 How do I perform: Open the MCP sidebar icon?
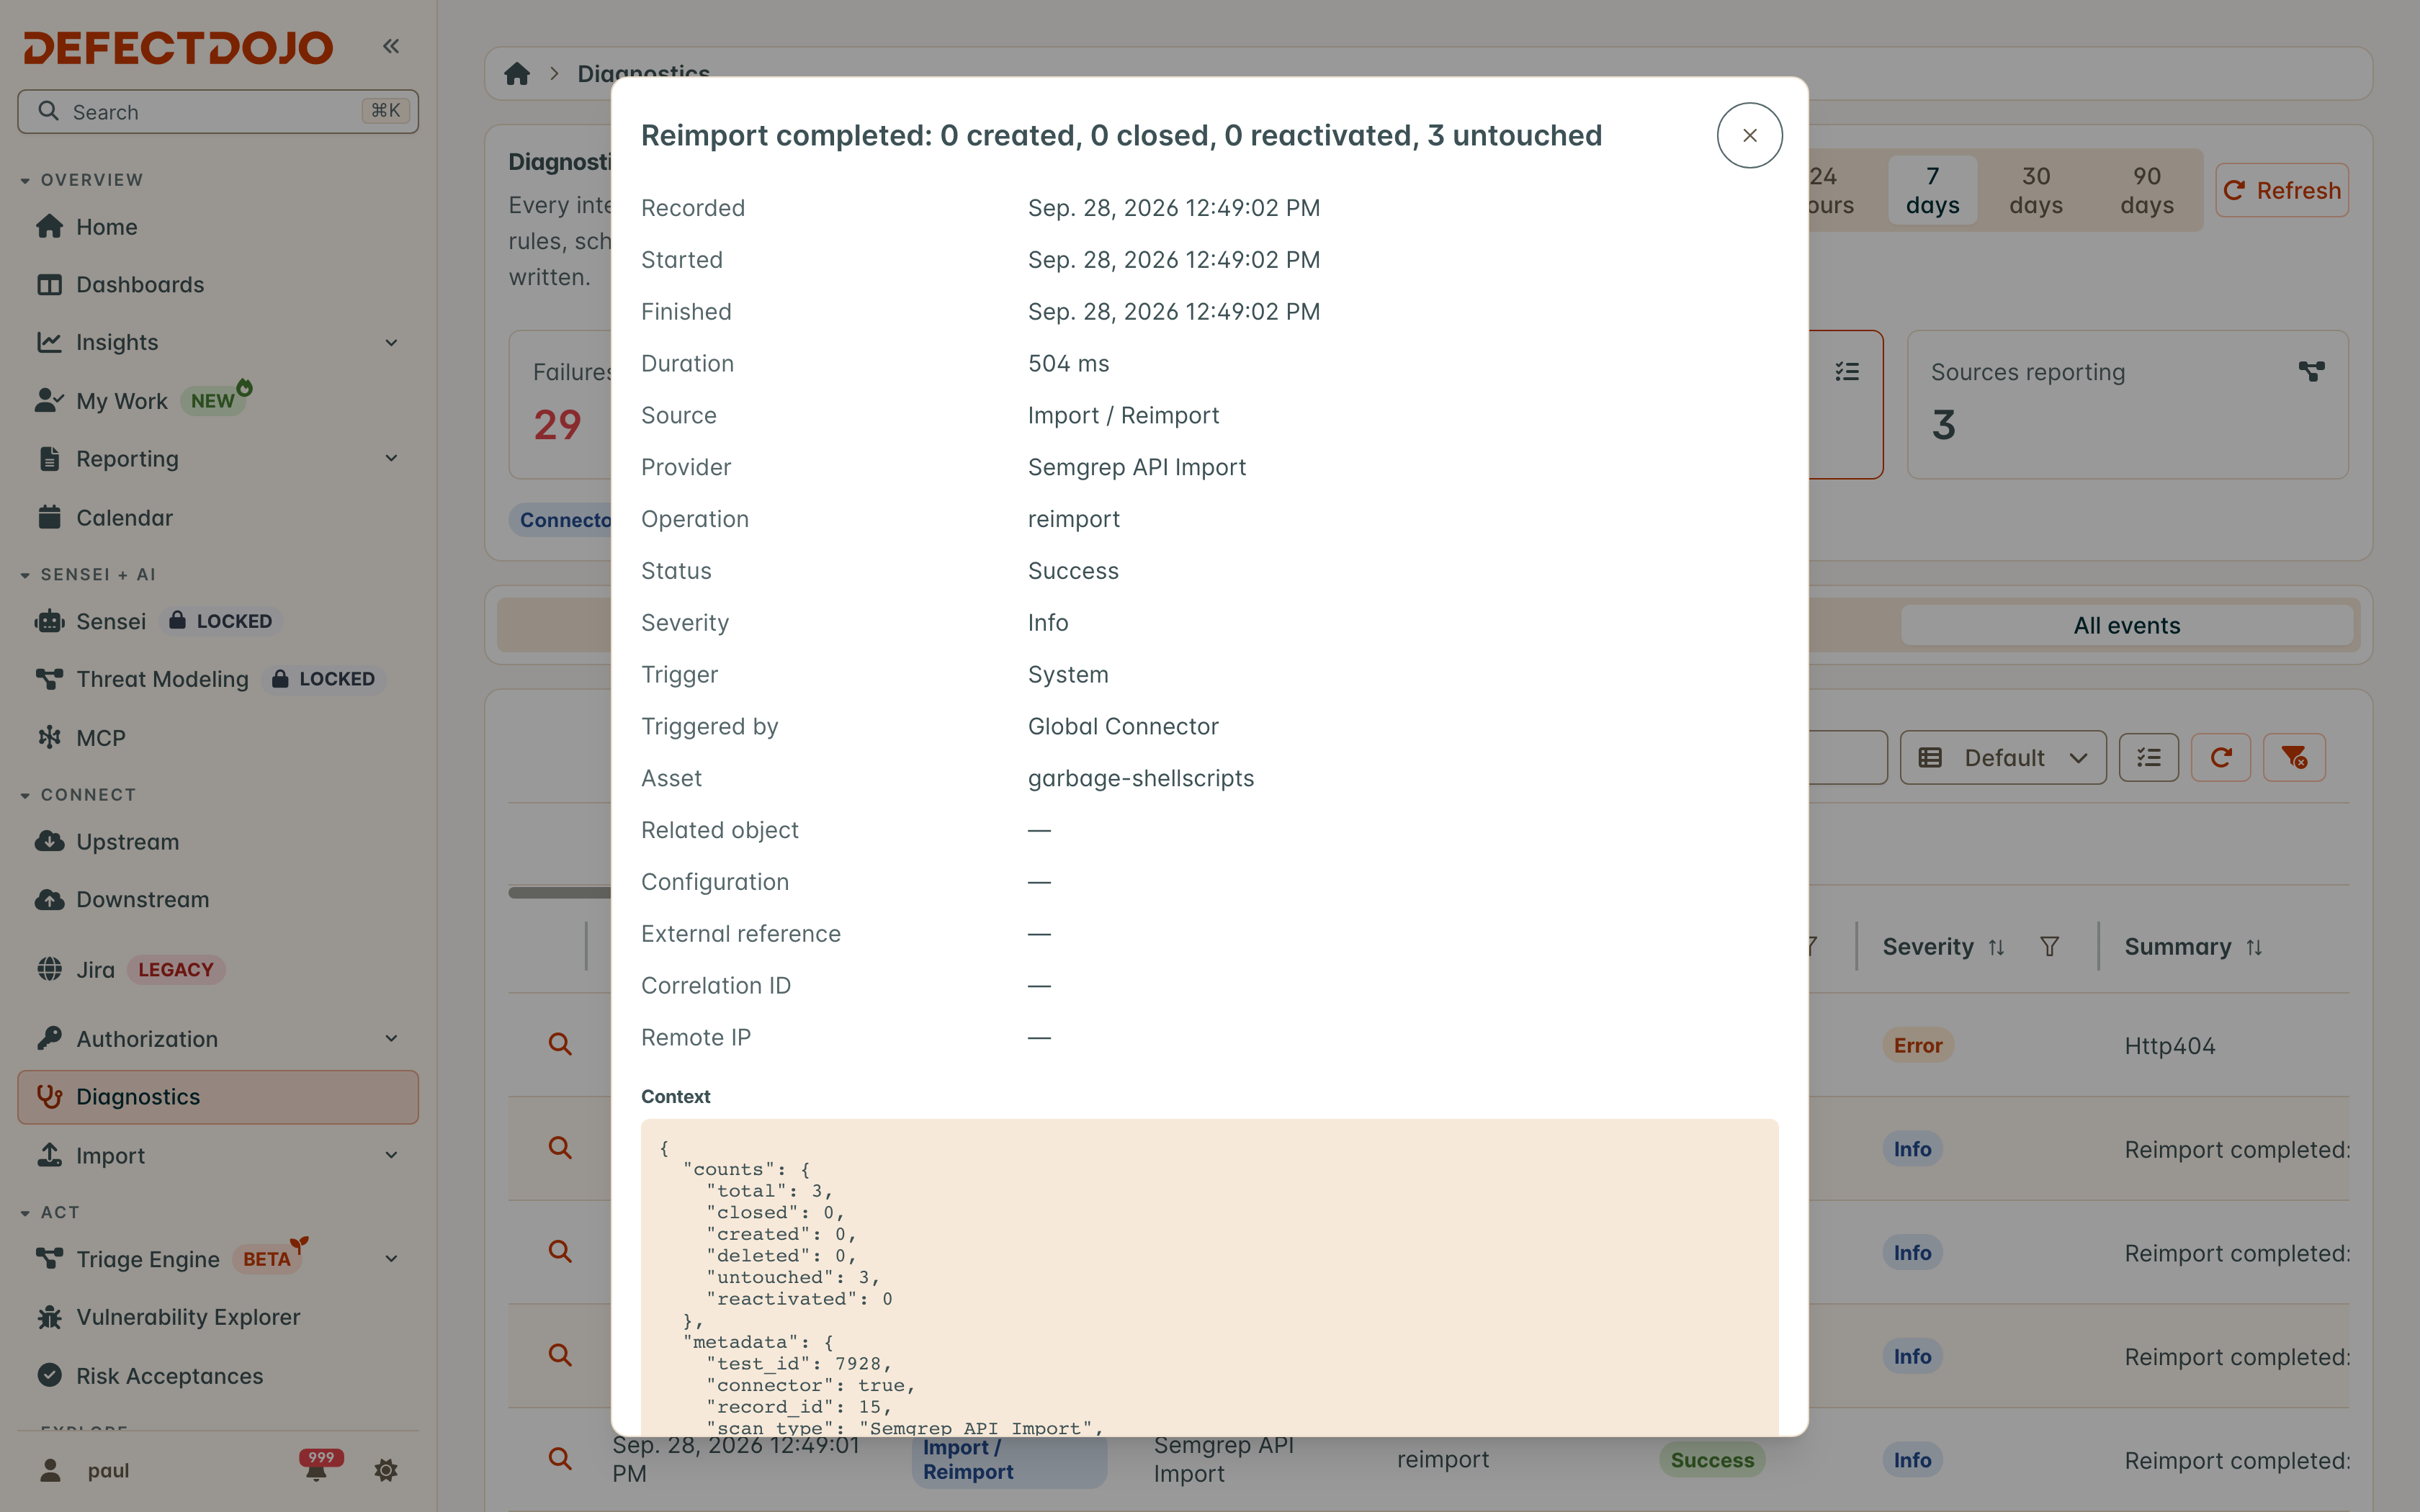coord(49,737)
